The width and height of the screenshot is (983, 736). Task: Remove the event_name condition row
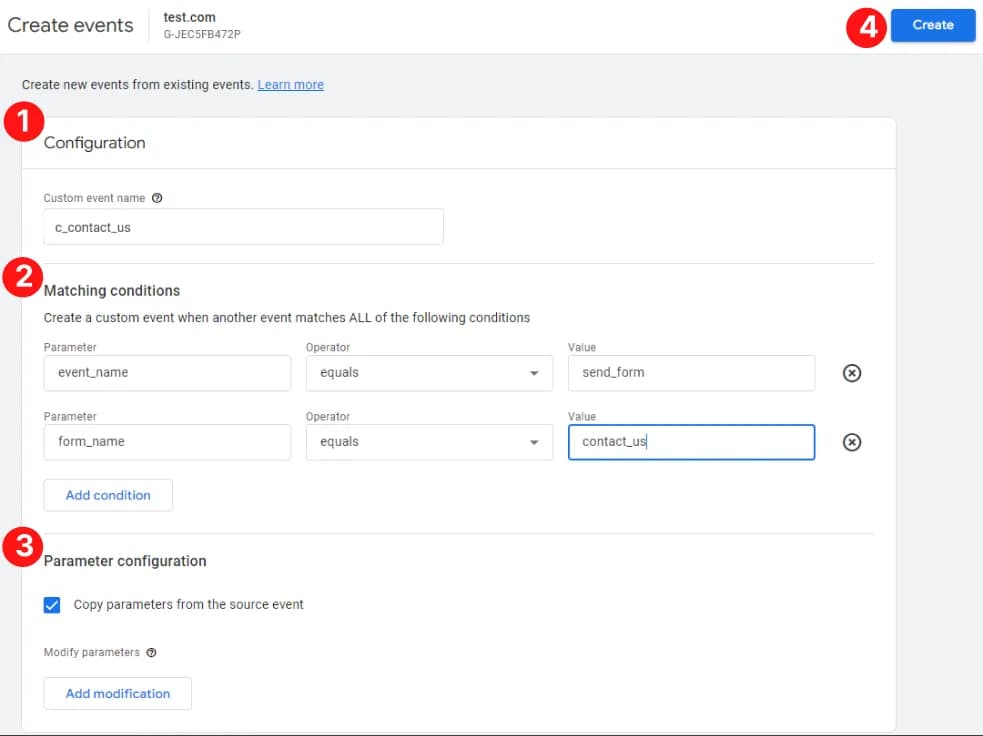[851, 373]
